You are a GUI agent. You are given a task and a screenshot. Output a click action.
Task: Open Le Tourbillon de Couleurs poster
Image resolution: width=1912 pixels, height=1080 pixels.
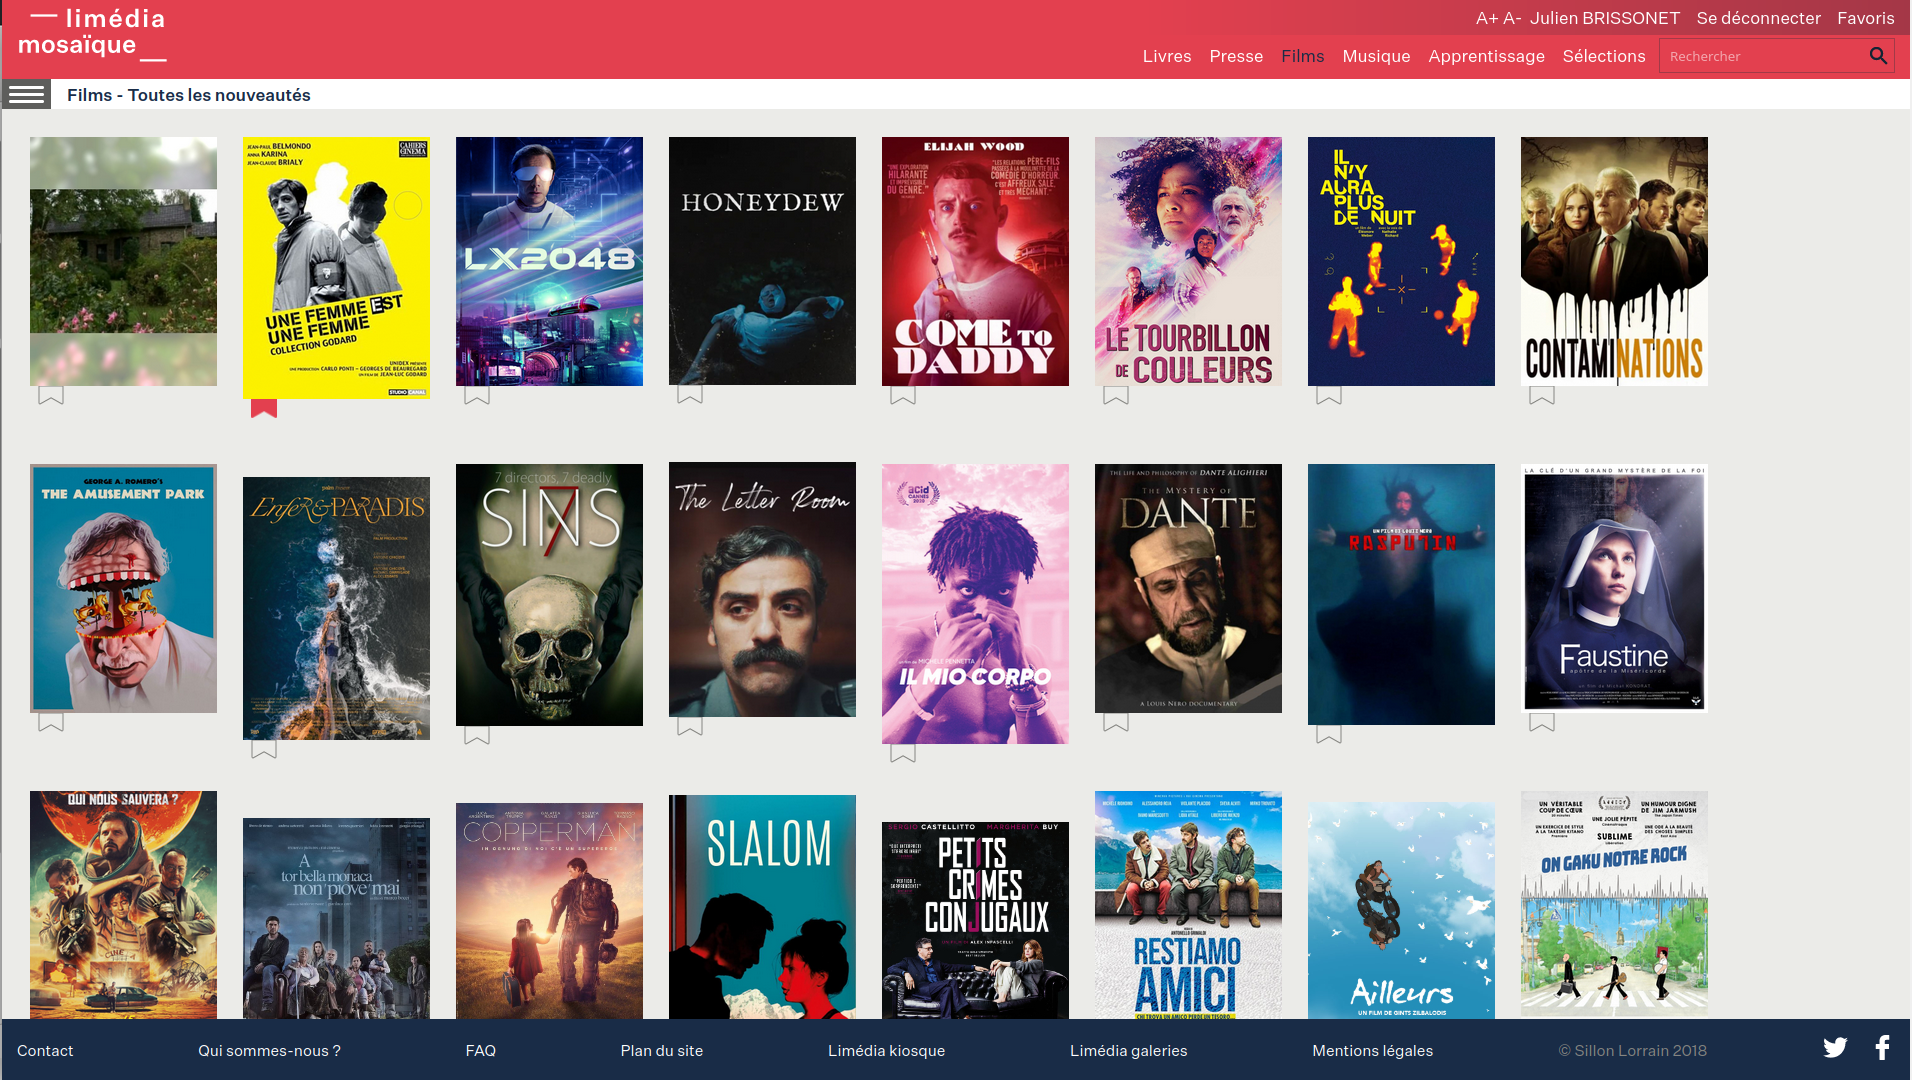pos(1188,261)
